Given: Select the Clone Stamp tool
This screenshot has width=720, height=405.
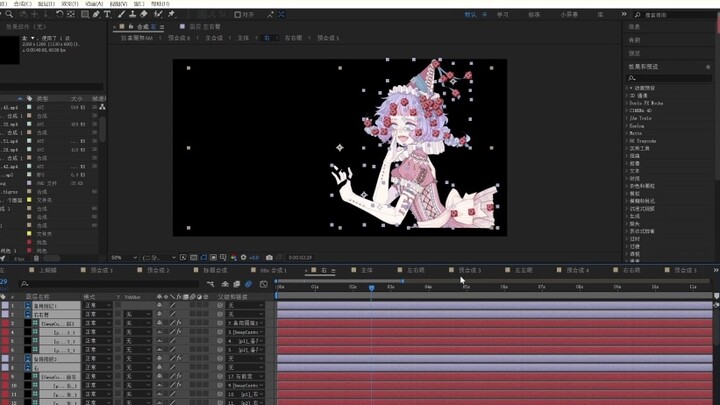Looking at the screenshot, I should click(133, 14).
